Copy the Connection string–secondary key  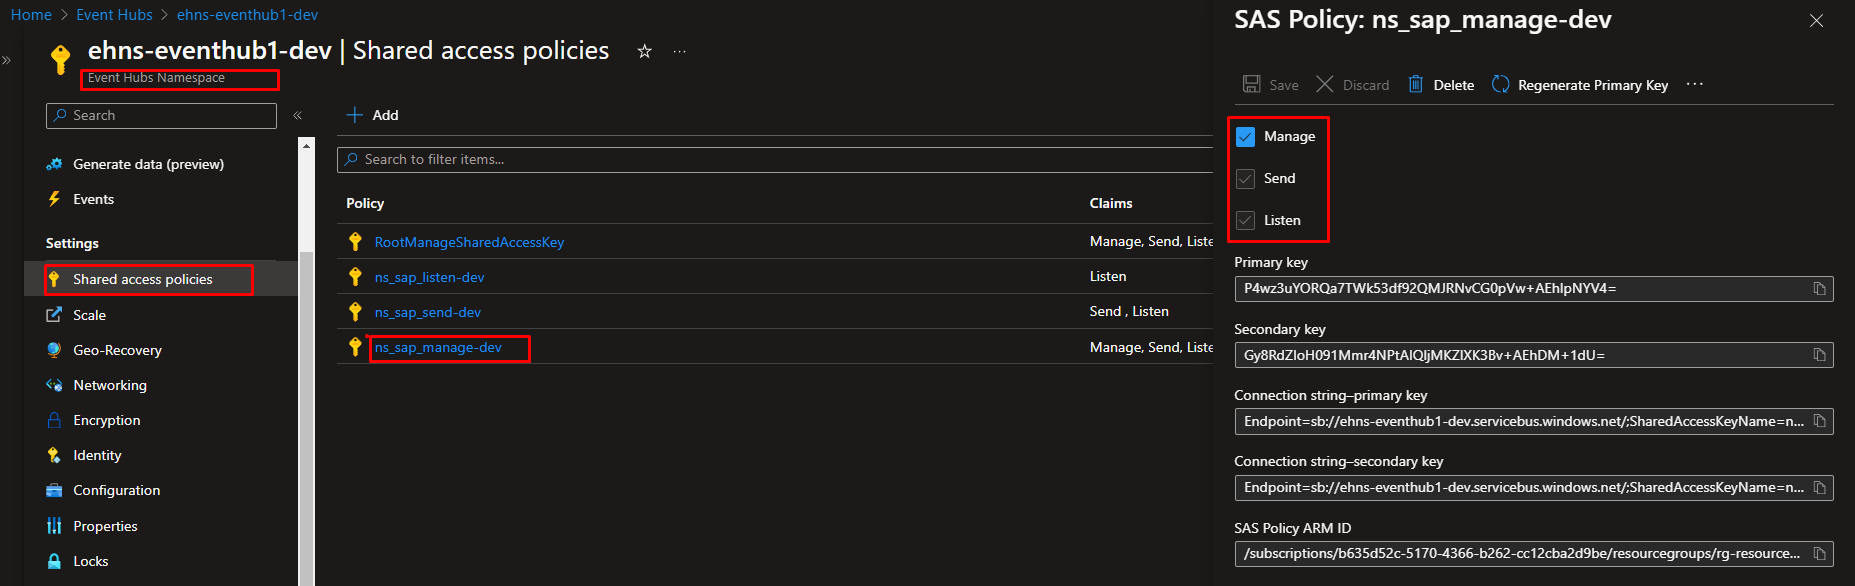[1820, 488]
